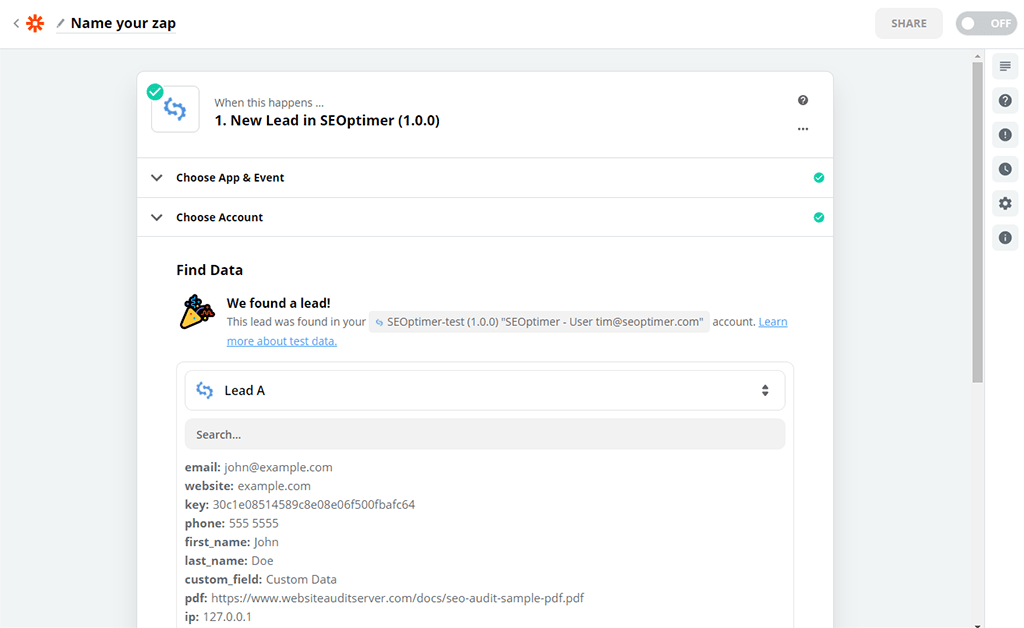Screen dimensions: 1024x628
Task: Toggle the zap ON/OFF switch
Action: 985,23
